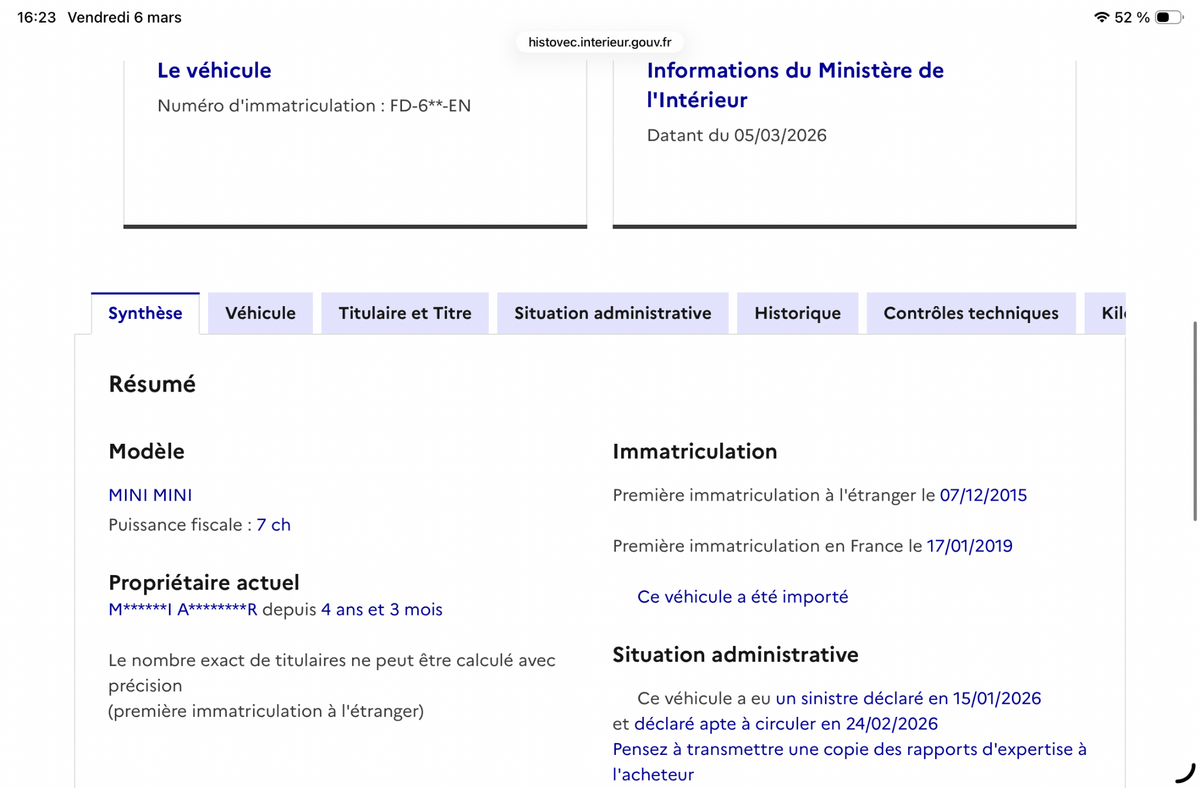Go to the Historique tab
The height and width of the screenshot is (788, 1200).
pos(797,313)
